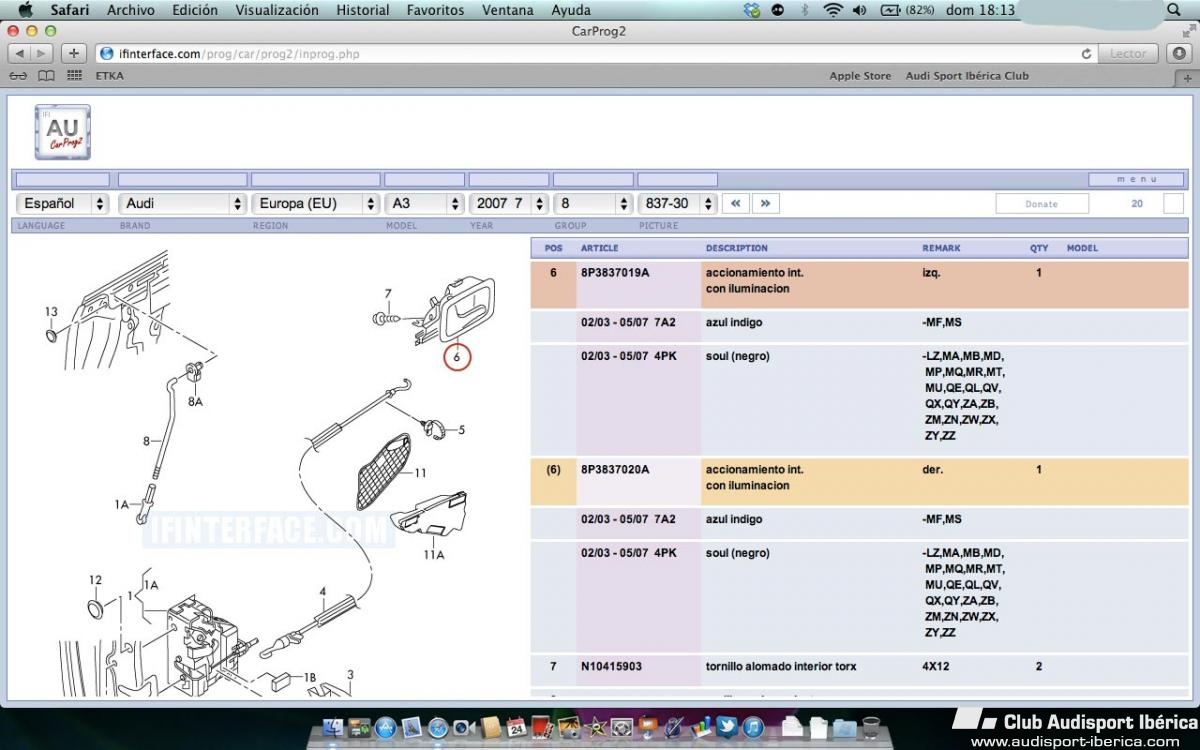Click the POS column header

(554, 248)
